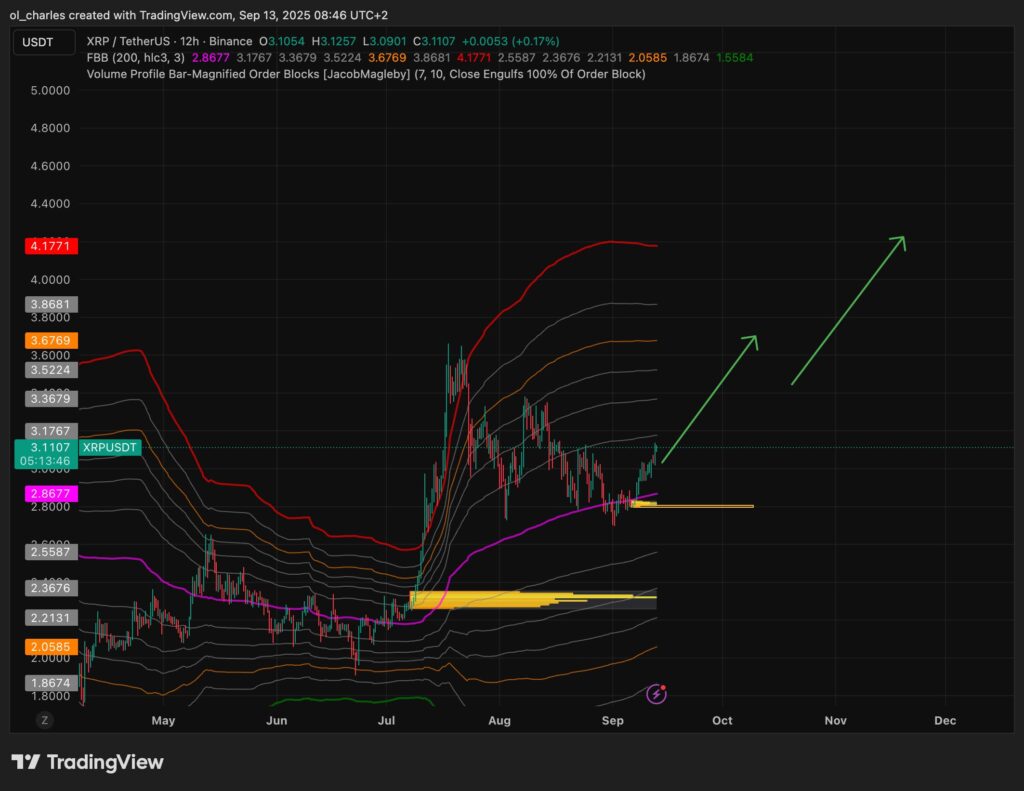Select the Oct label on the time axis
Viewport: 1024px width, 791px height.
click(x=722, y=720)
